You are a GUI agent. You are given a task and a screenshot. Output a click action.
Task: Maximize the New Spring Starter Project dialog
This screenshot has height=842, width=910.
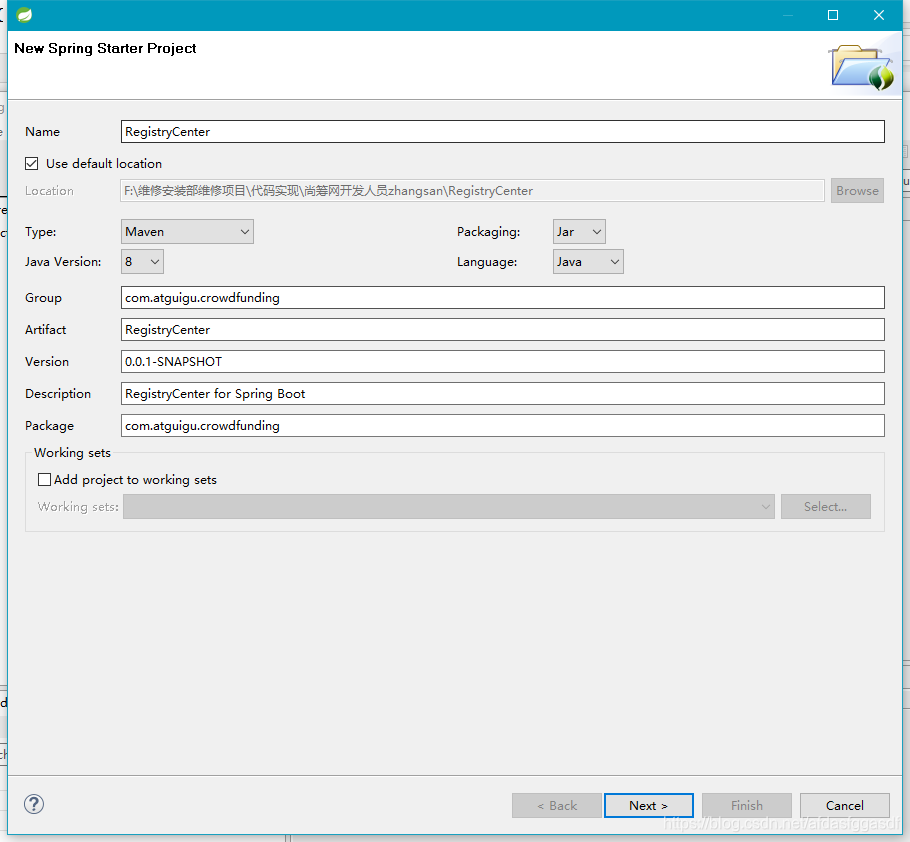833,15
